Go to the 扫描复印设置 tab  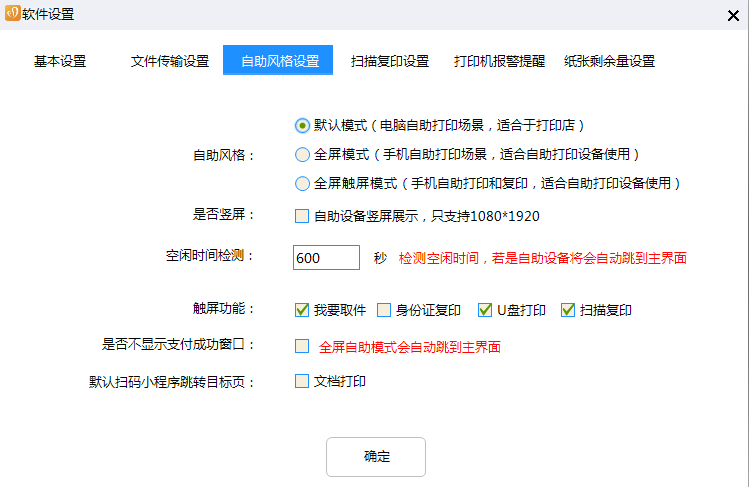pos(390,61)
